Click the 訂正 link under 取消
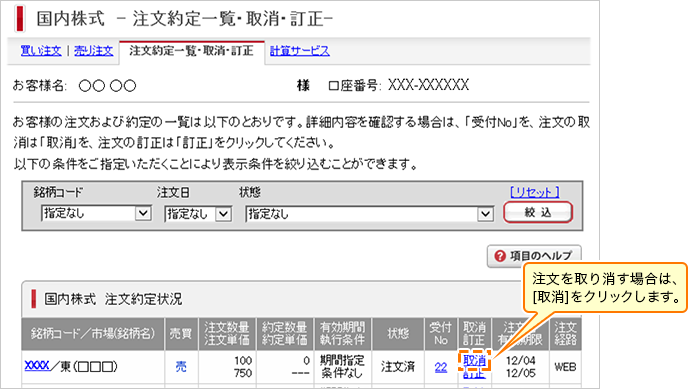 pos(474,374)
